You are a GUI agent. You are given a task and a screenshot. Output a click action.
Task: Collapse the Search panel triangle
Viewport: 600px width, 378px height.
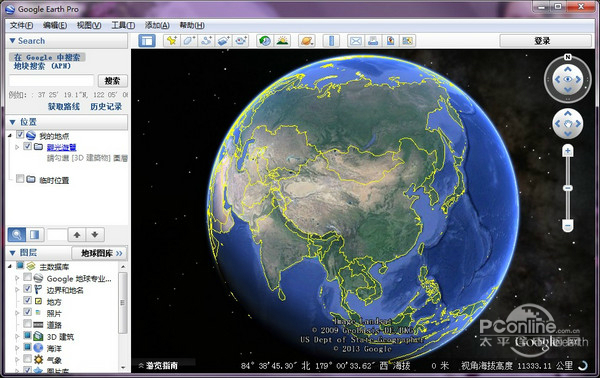point(12,41)
